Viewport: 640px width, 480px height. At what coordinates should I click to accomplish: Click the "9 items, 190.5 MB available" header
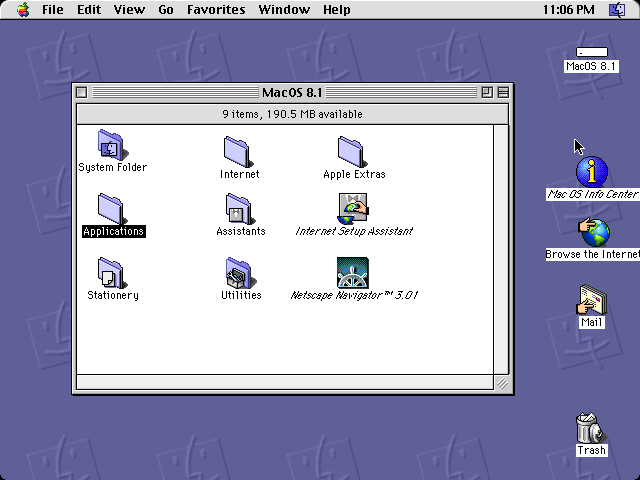click(x=292, y=114)
